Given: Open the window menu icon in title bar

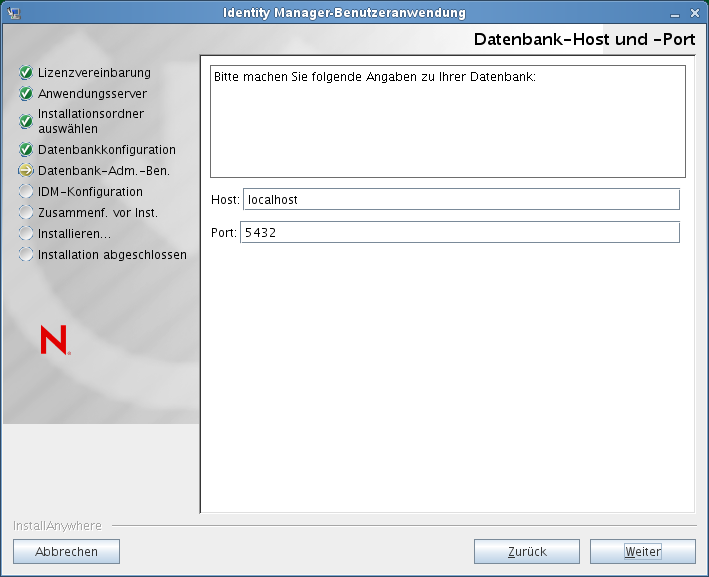Looking at the screenshot, I should pyautogui.click(x=14, y=13).
